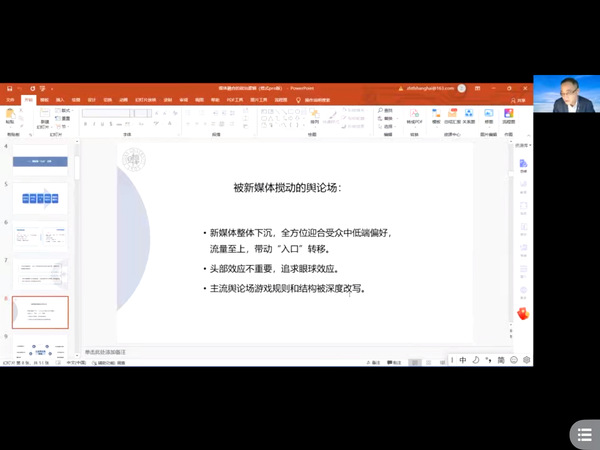Viewport: 600px width, 450px height.
Task: Select slide 4 thumbnail
Action: pos(40,160)
